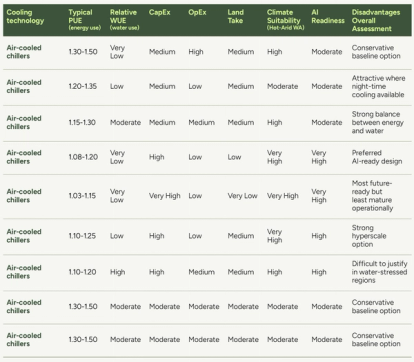The image size is (414, 362).
Task: Select 'High' Climate Suitability in 1.15-1.30 row
Action: (275, 122)
